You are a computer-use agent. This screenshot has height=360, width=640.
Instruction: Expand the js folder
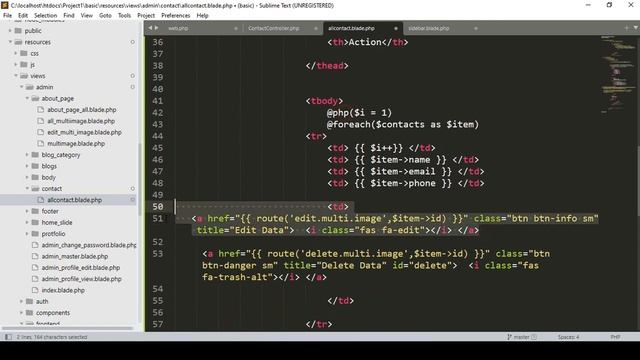point(16,64)
